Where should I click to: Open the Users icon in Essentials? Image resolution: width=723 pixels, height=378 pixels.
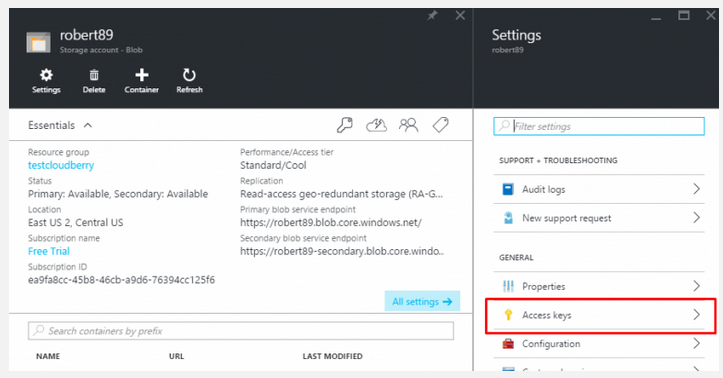click(409, 125)
